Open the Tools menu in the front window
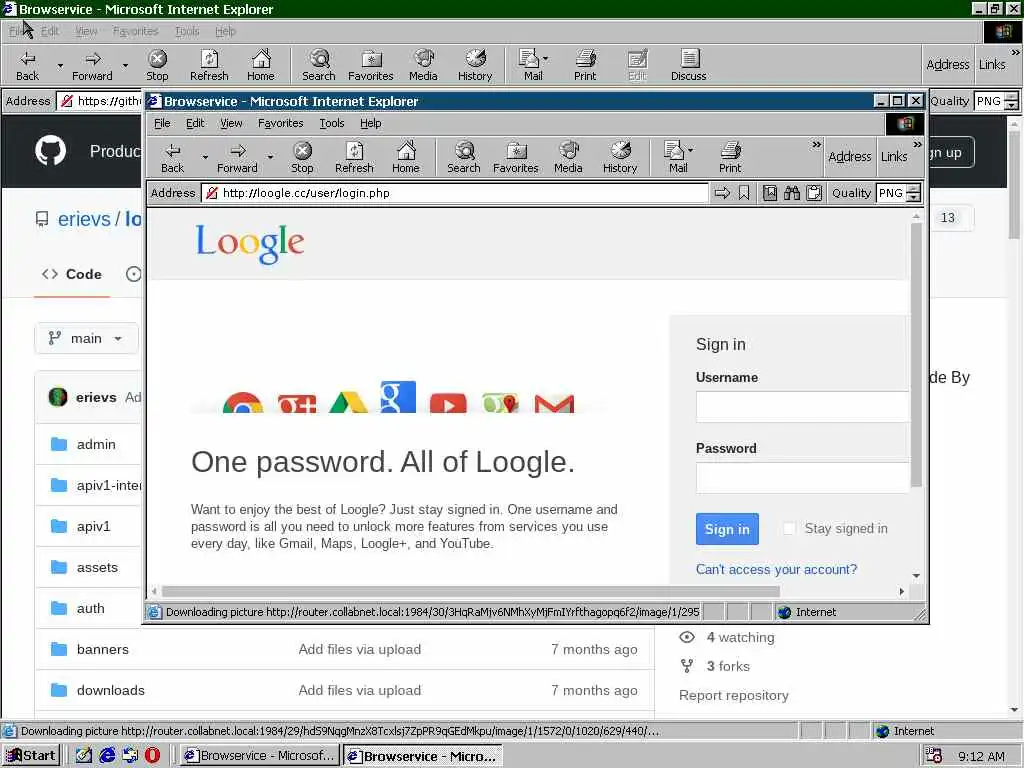The image size is (1024, 768). coord(332,123)
